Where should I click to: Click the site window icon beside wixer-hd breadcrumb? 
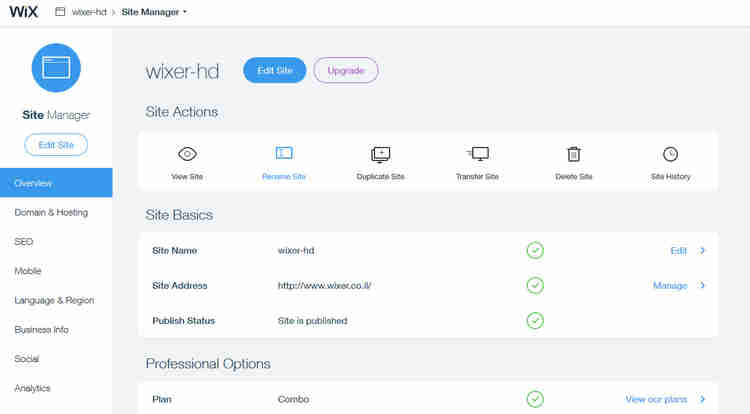[x=60, y=11]
